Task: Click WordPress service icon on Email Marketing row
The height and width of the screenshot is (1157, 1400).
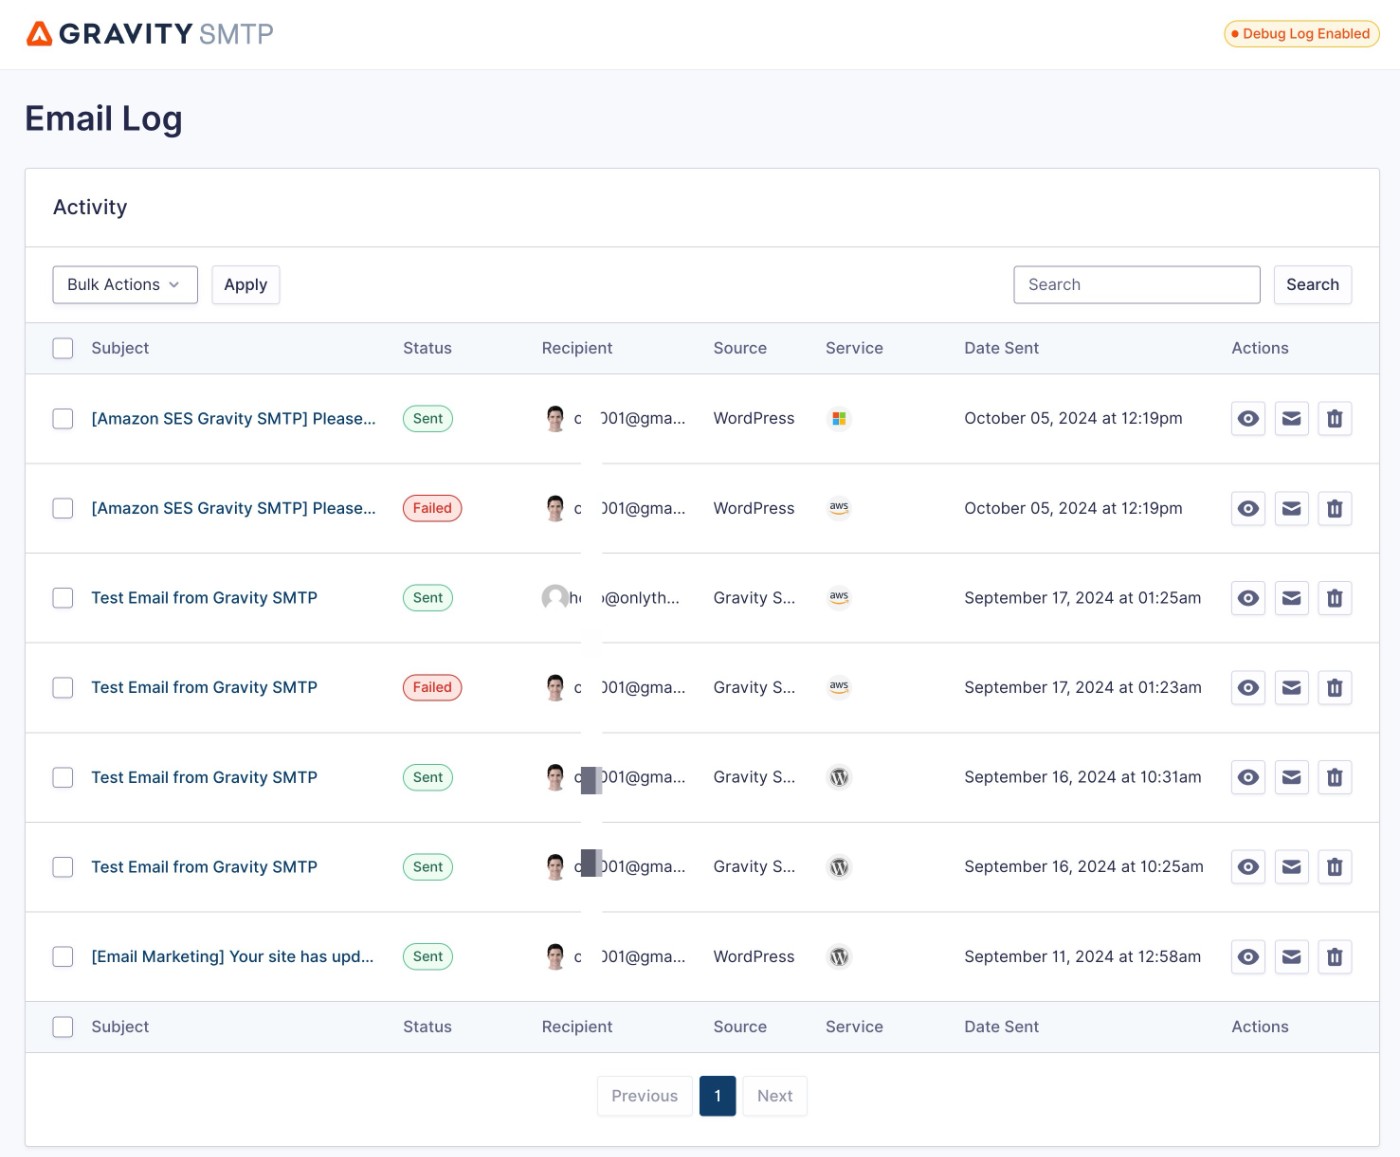Action: pyautogui.click(x=839, y=957)
